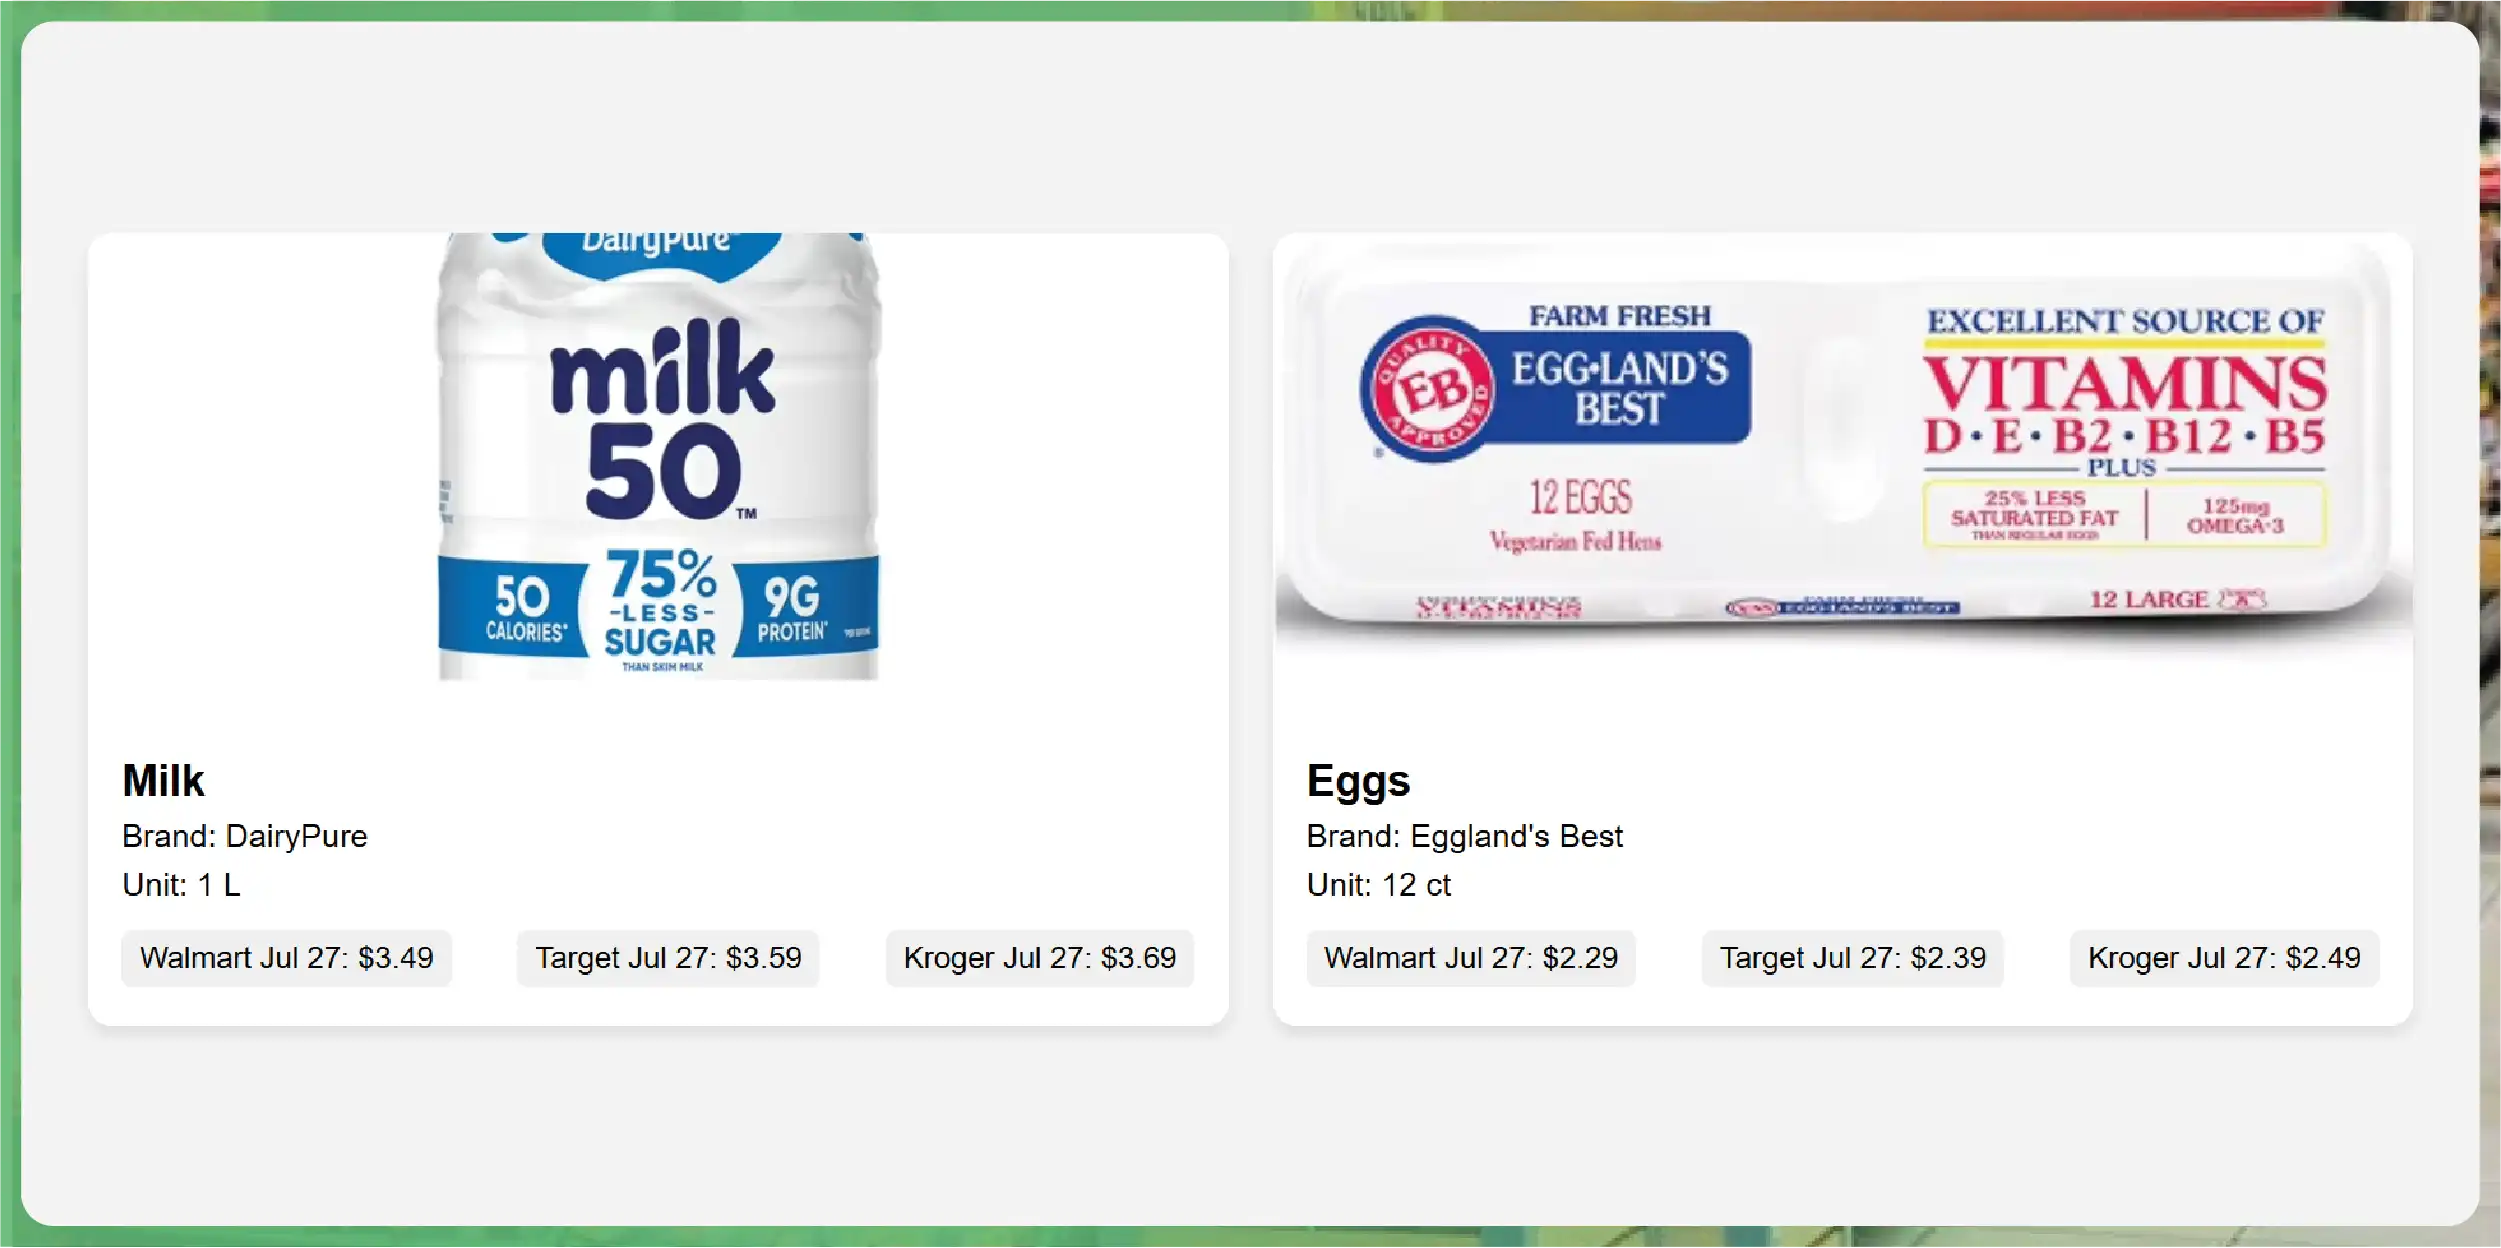Click the 9G Protein badge on milk bottle
Image resolution: width=2501 pixels, height=1248 pixels.
coord(792,608)
